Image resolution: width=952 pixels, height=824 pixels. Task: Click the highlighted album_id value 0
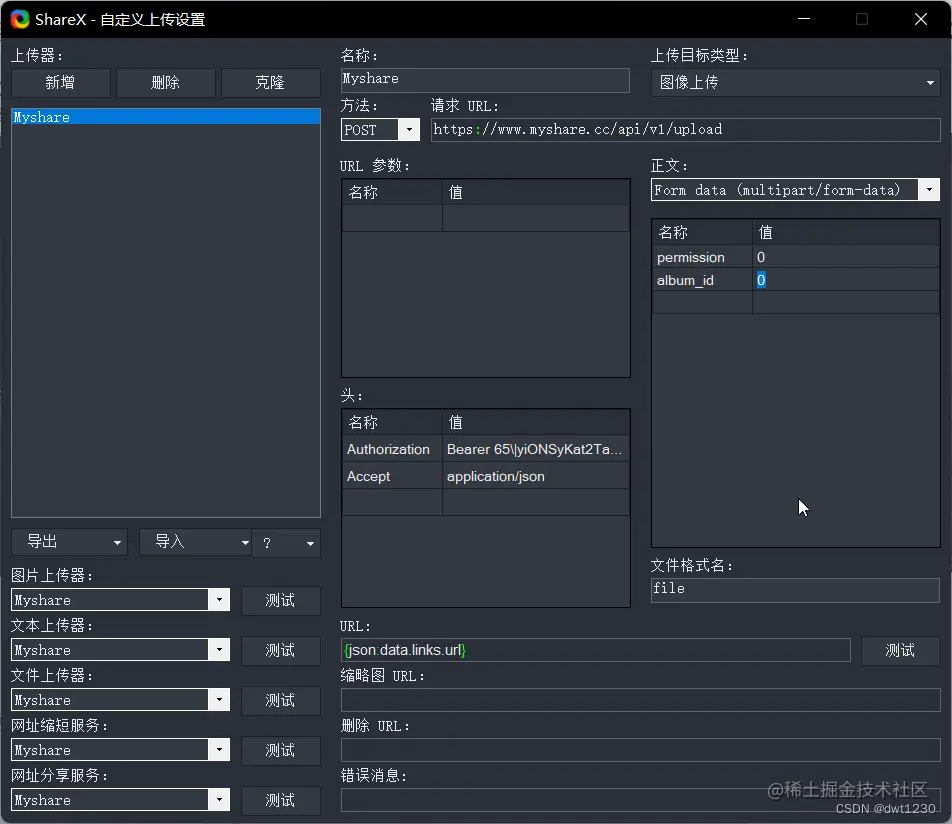761,281
